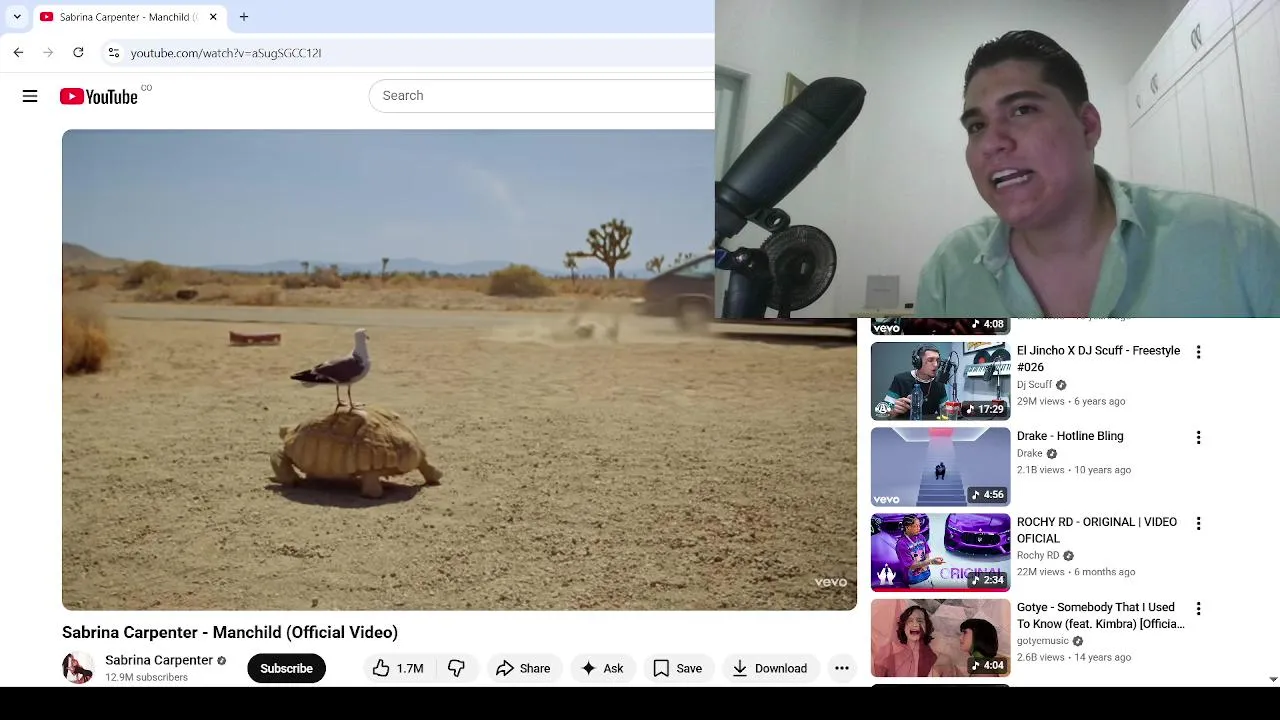1280x720 pixels.
Task: Save the video to a playlist
Action: coord(677,668)
